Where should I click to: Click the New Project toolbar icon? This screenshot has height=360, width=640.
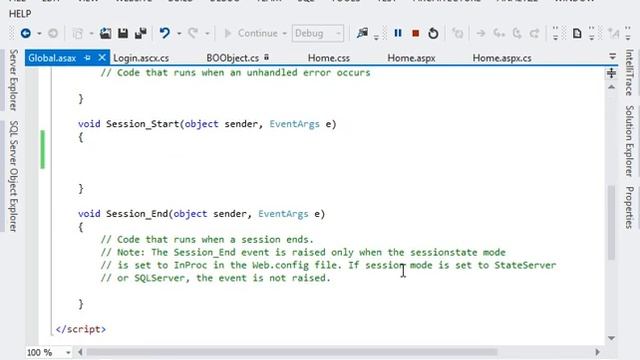pos(78,33)
